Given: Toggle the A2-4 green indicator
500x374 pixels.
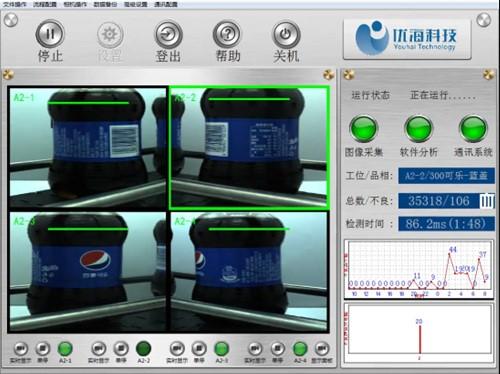Looking at the screenshot, I should [300, 349].
